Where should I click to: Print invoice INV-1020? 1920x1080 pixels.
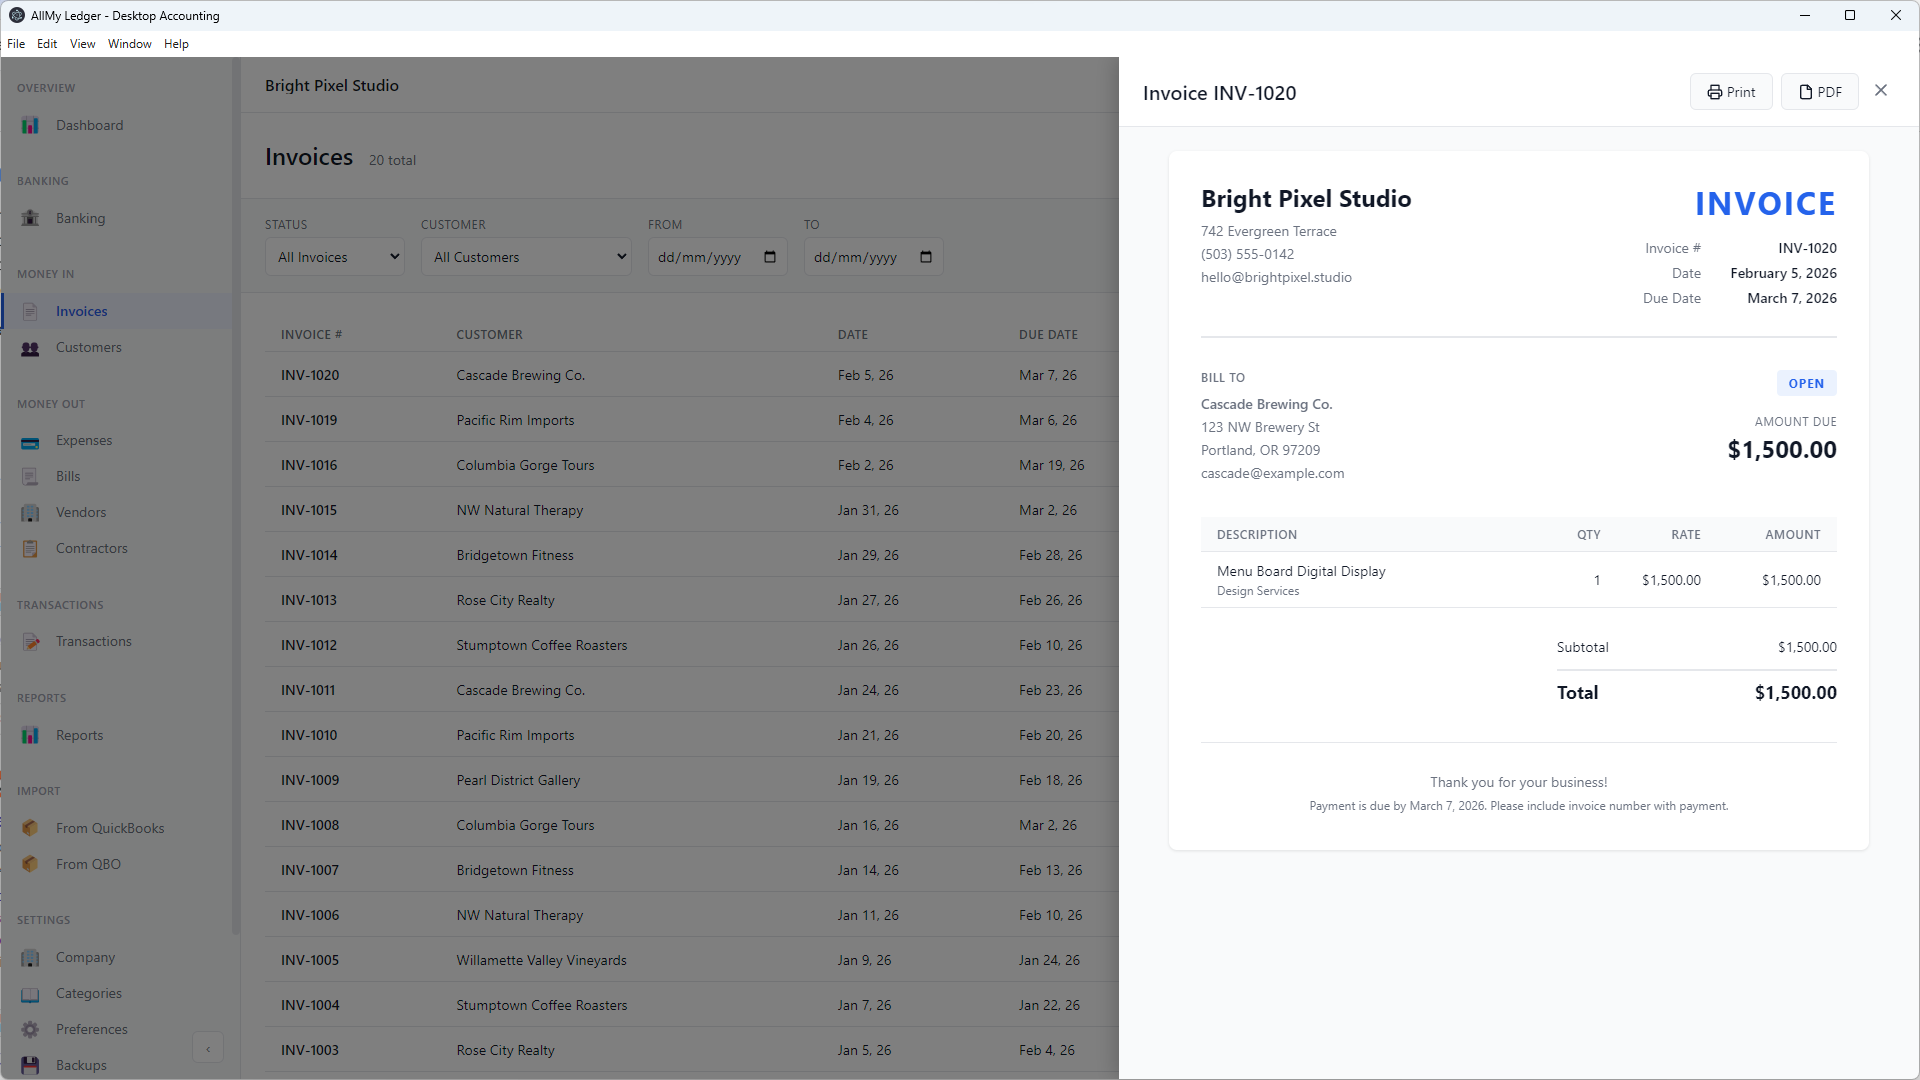click(x=1731, y=91)
